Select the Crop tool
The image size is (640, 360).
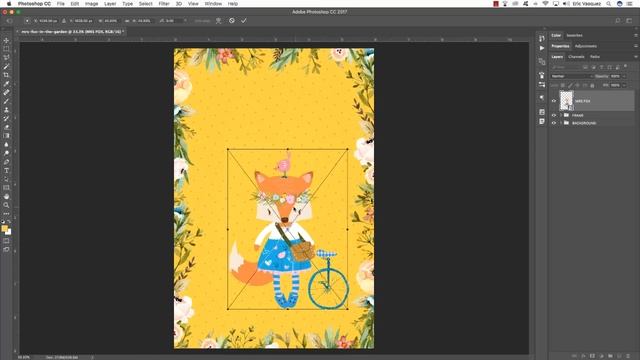point(6,75)
